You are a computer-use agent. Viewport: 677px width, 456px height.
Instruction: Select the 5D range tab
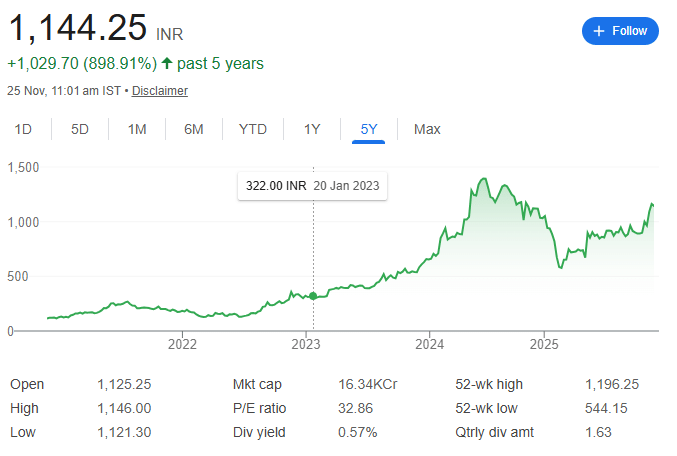[x=80, y=129]
